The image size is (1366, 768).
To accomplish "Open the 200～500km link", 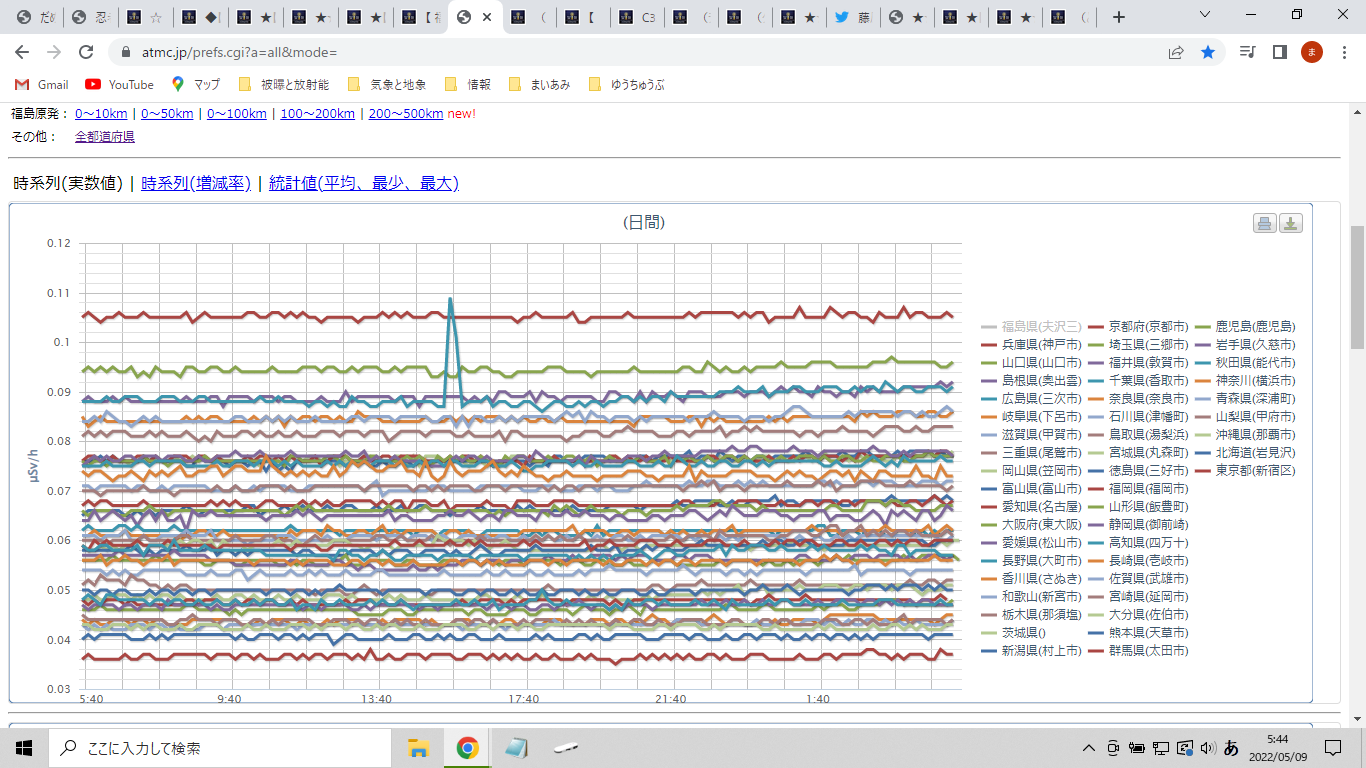I will click(x=406, y=113).
